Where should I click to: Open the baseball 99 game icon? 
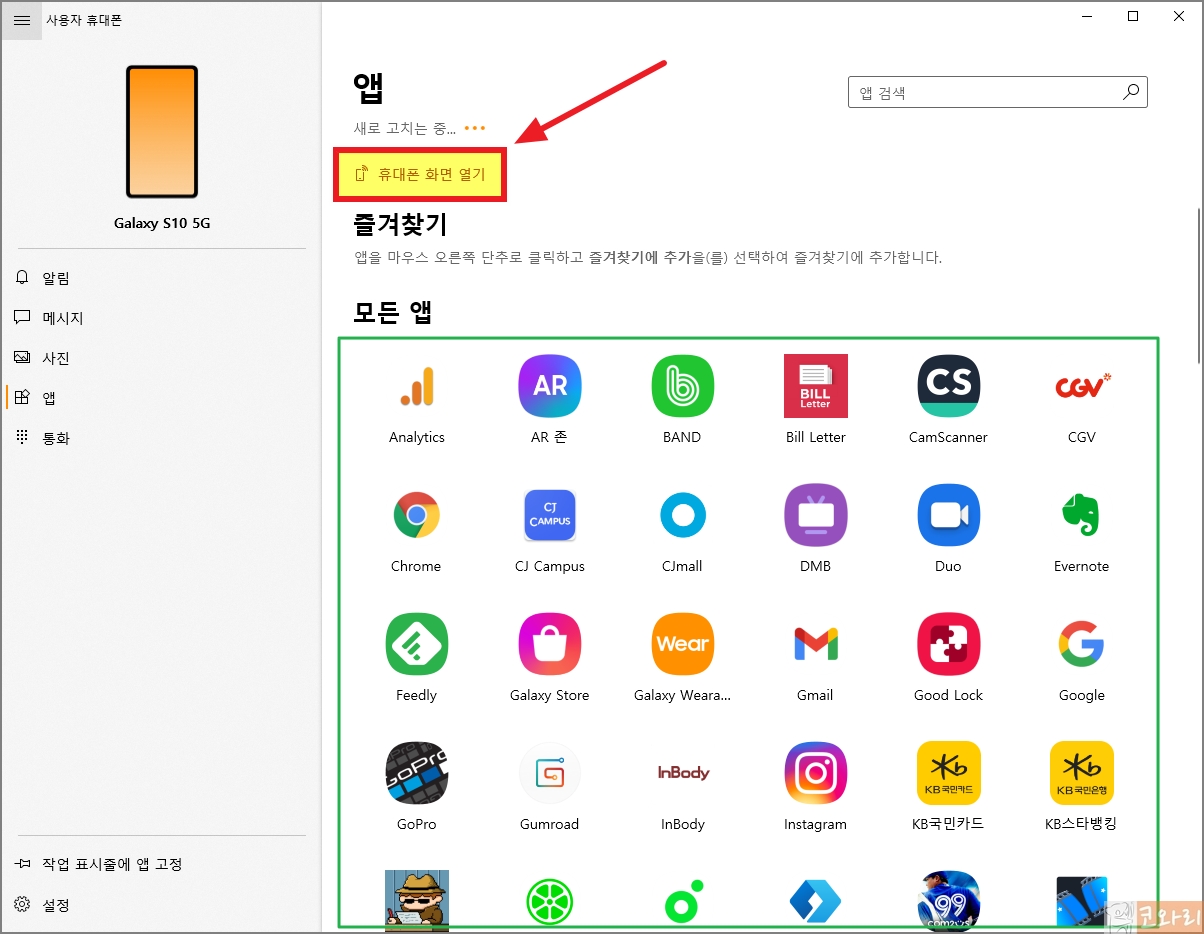pos(948,902)
